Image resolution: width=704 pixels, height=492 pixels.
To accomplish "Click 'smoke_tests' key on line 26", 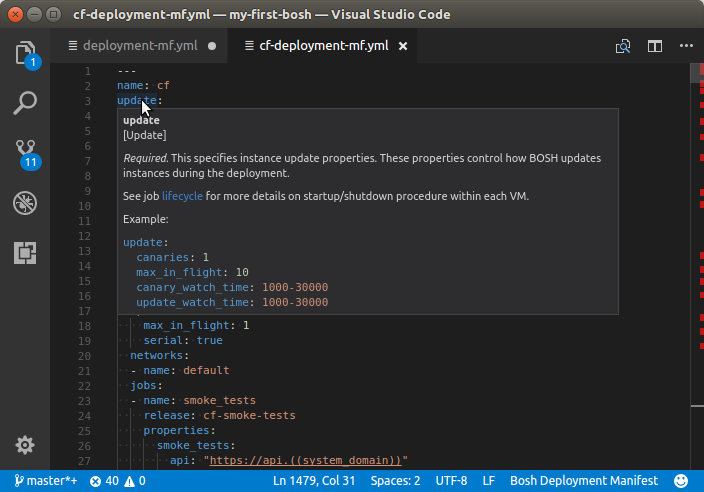I will (193, 445).
